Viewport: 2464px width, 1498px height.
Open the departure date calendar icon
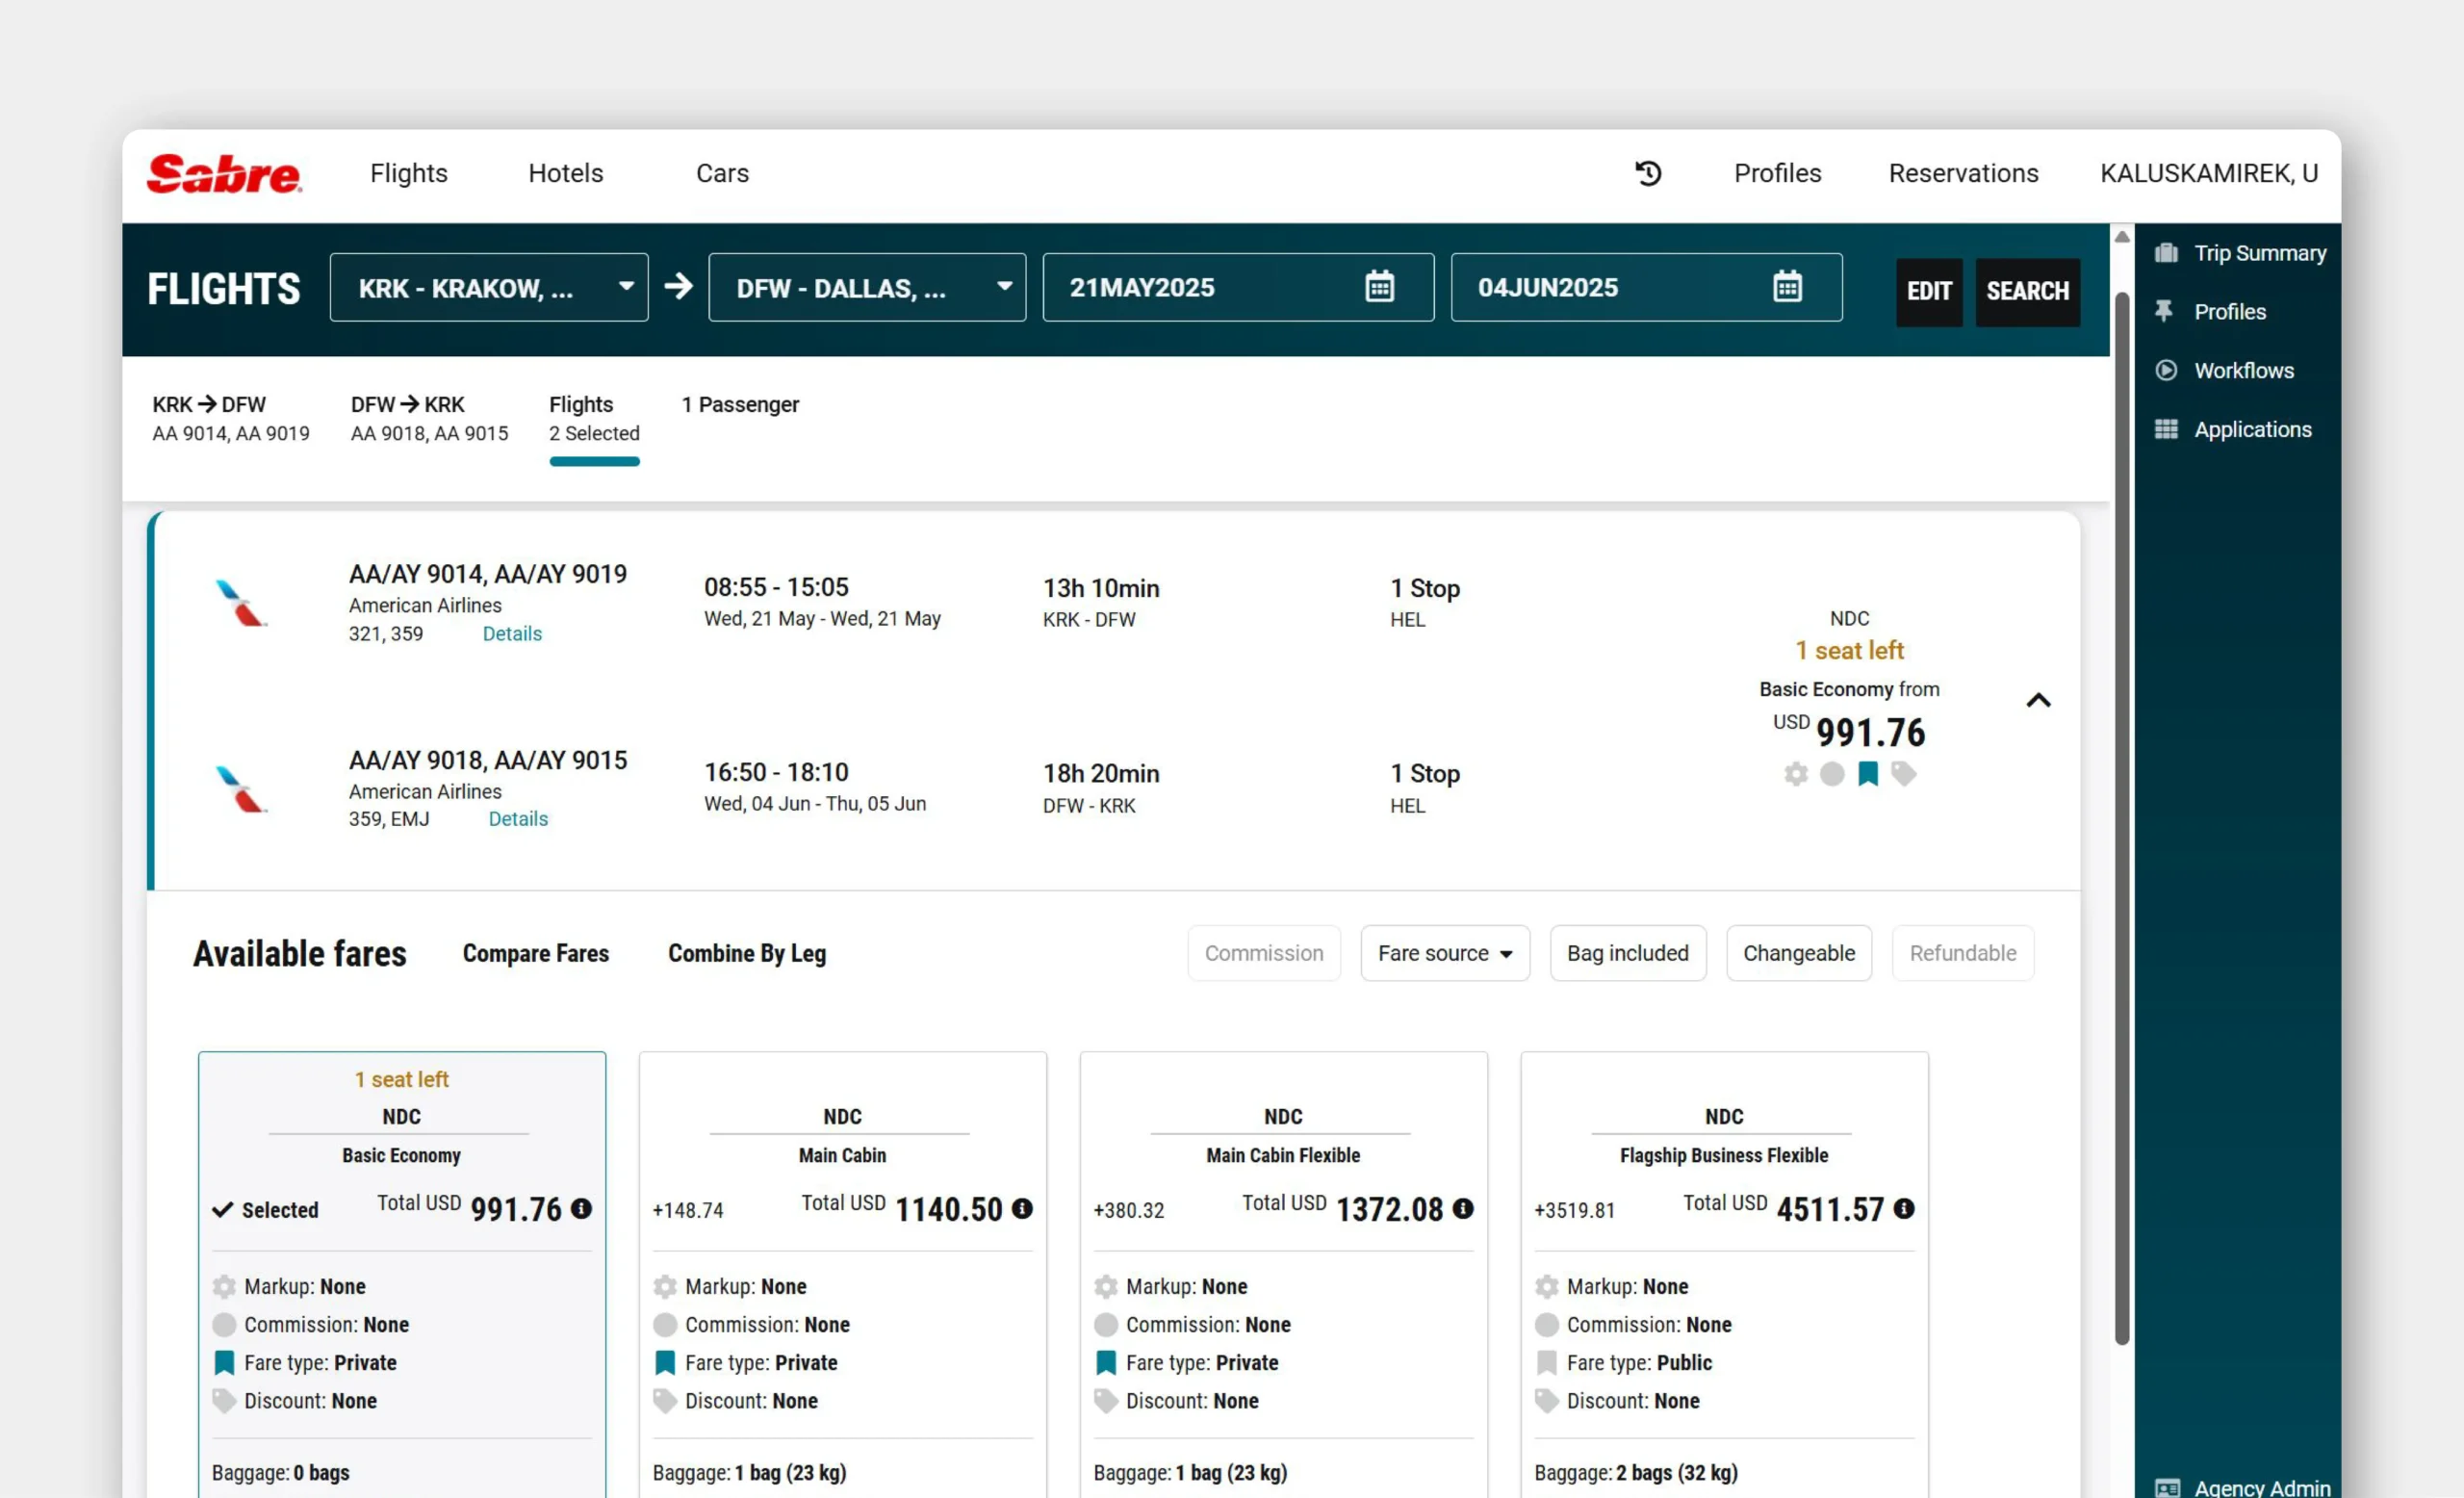click(1379, 287)
